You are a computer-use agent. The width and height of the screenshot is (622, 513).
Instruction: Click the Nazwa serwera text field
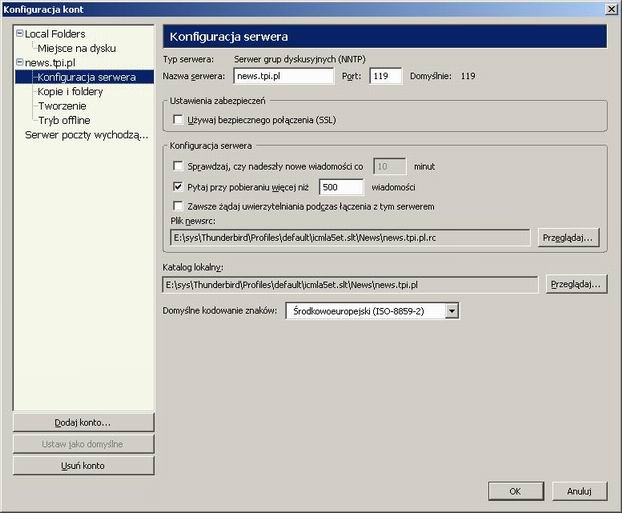(x=283, y=76)
